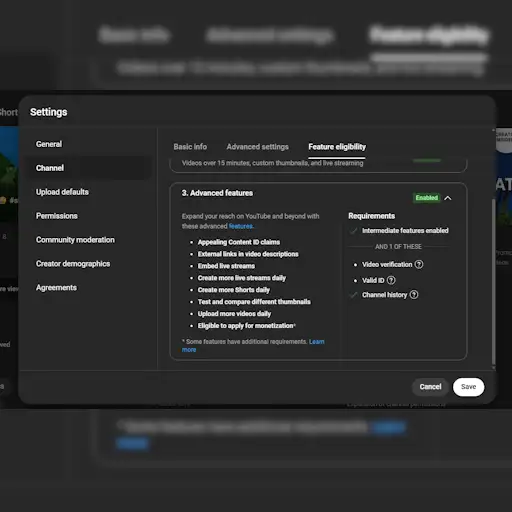Open help icon next to Channel history
The height and width of the screenshot is (512, 512).
414,295
